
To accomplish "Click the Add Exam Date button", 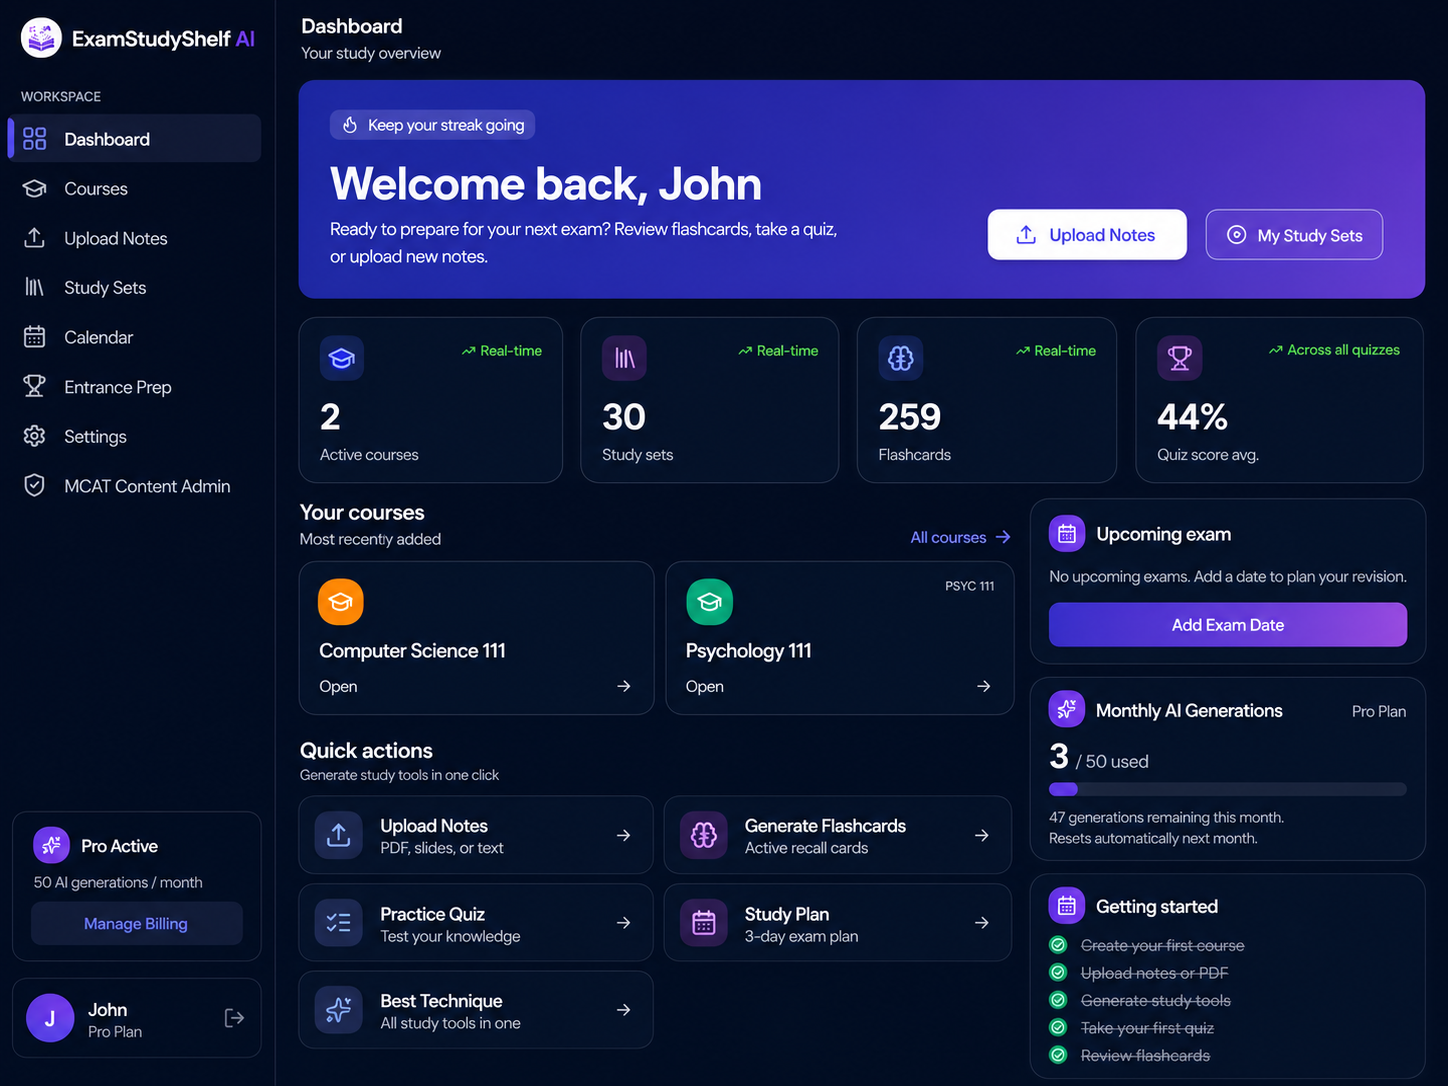I will 1228,625.
